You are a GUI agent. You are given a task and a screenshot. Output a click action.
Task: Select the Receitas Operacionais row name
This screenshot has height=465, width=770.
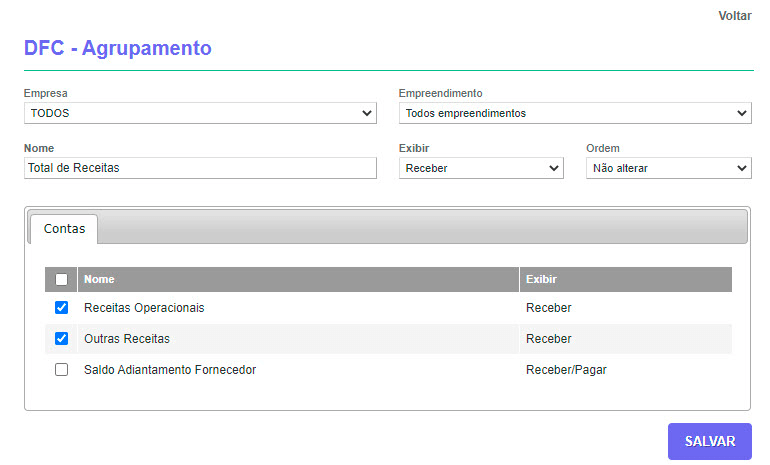pos(144,308)
